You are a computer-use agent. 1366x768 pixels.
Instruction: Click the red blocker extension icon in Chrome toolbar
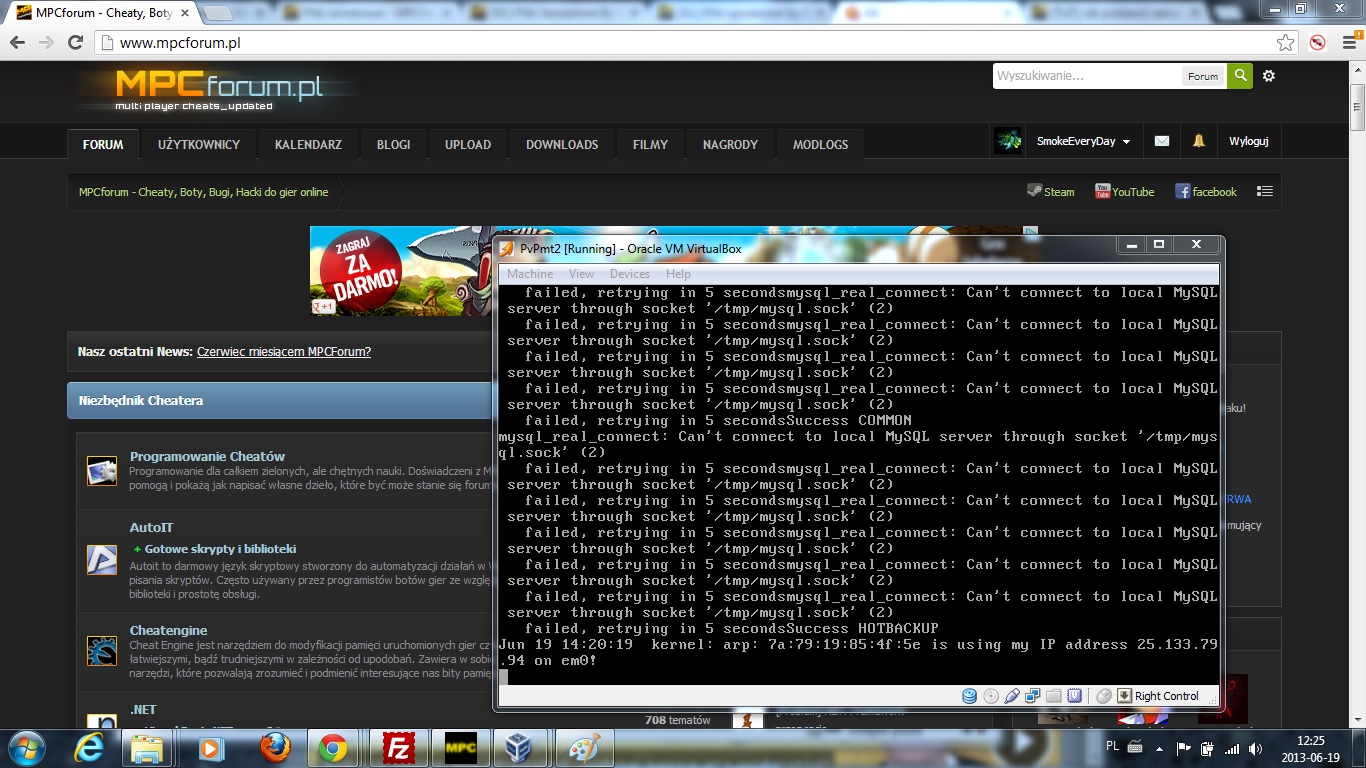(1318, 43)
